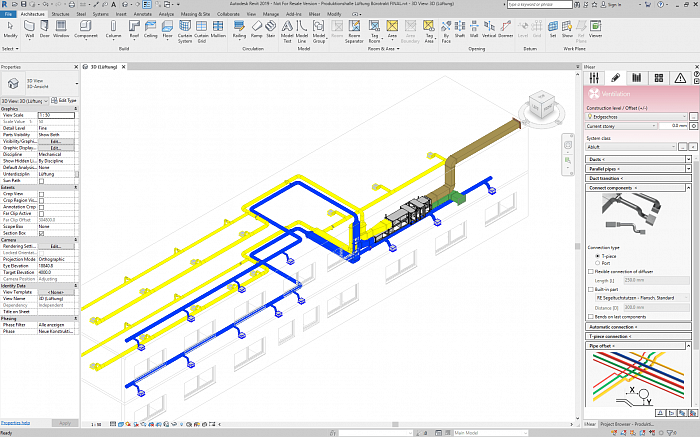Click the View Template None button
This screenshot has height=437, width=700.
(x=56, y=292)
